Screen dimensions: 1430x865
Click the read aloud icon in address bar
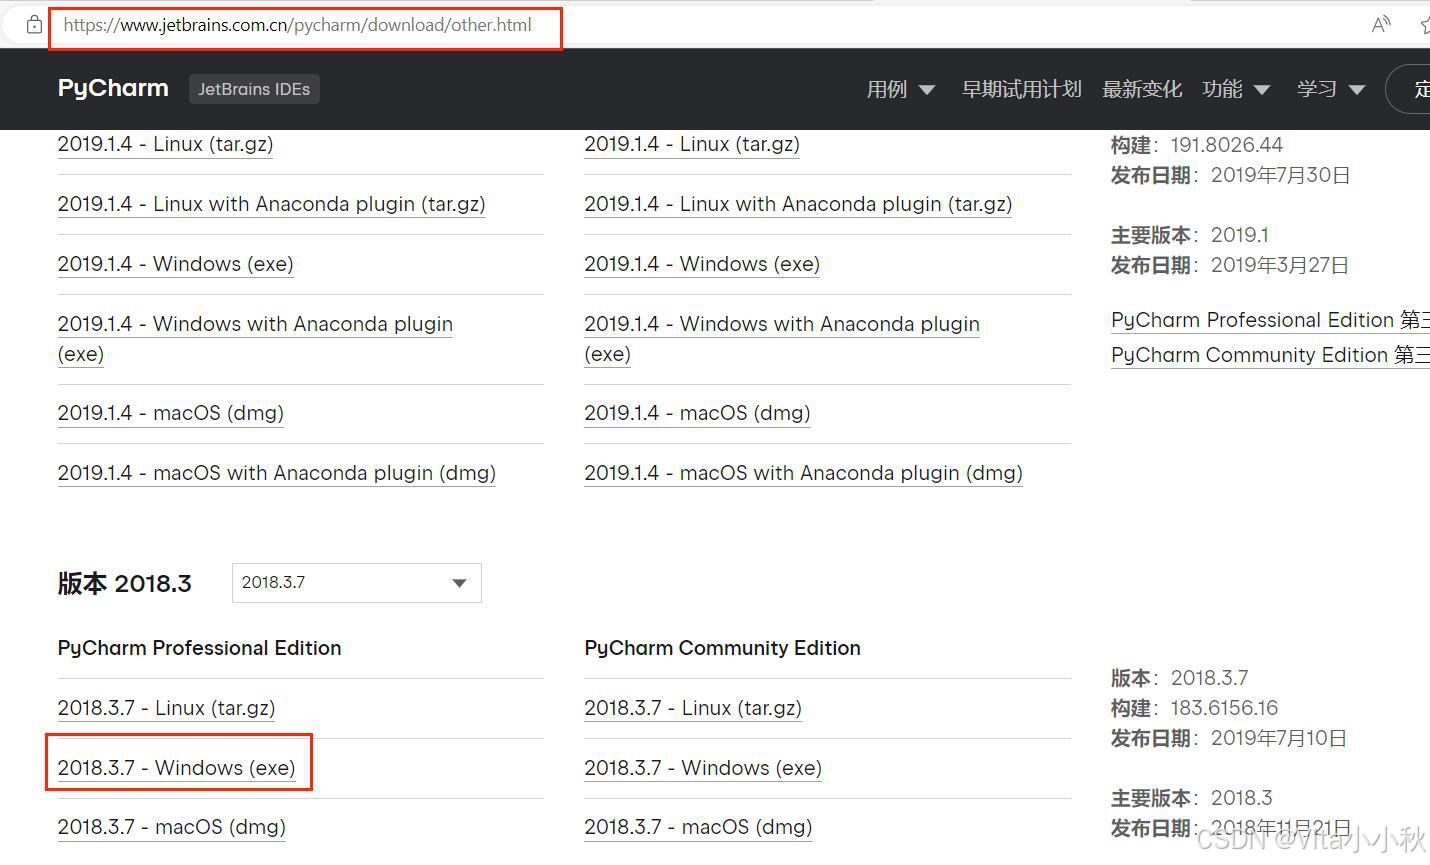tap(1381, 25)
